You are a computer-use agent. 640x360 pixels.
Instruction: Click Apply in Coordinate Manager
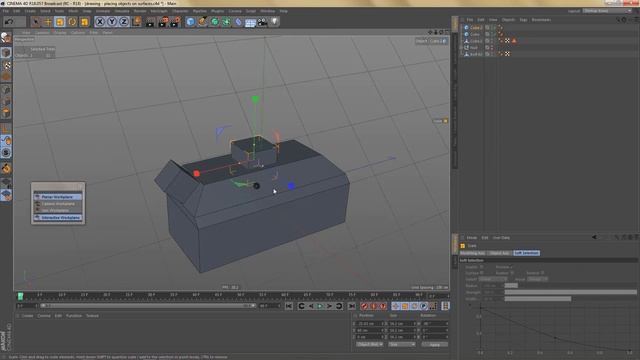tap(435, 344)
